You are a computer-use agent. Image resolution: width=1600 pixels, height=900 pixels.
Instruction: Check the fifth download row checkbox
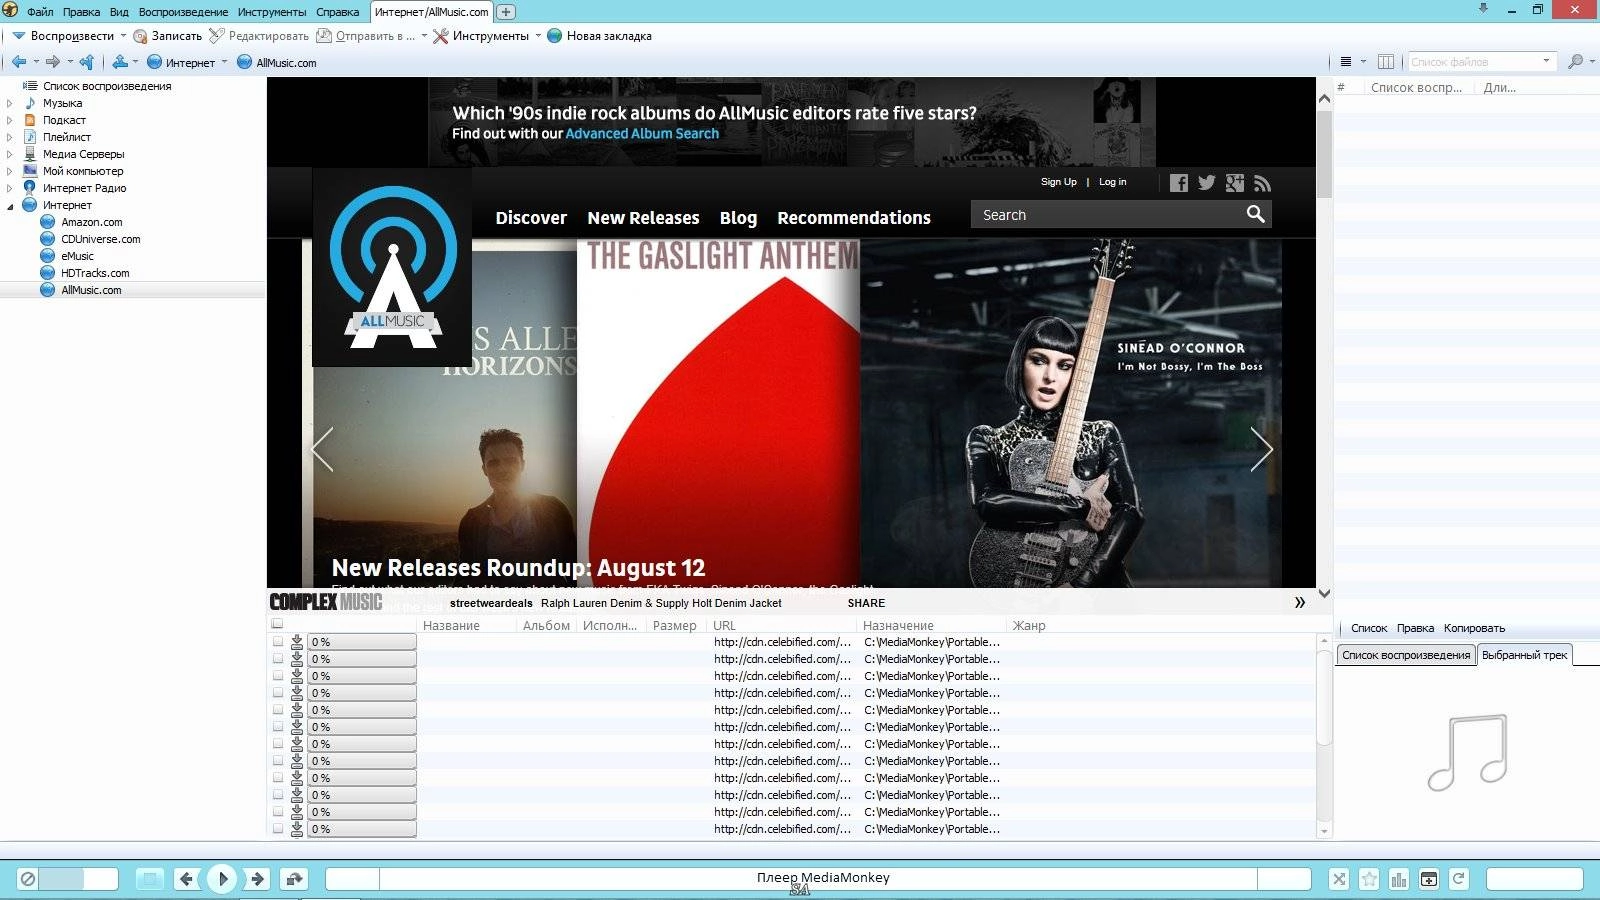(278, 710)
